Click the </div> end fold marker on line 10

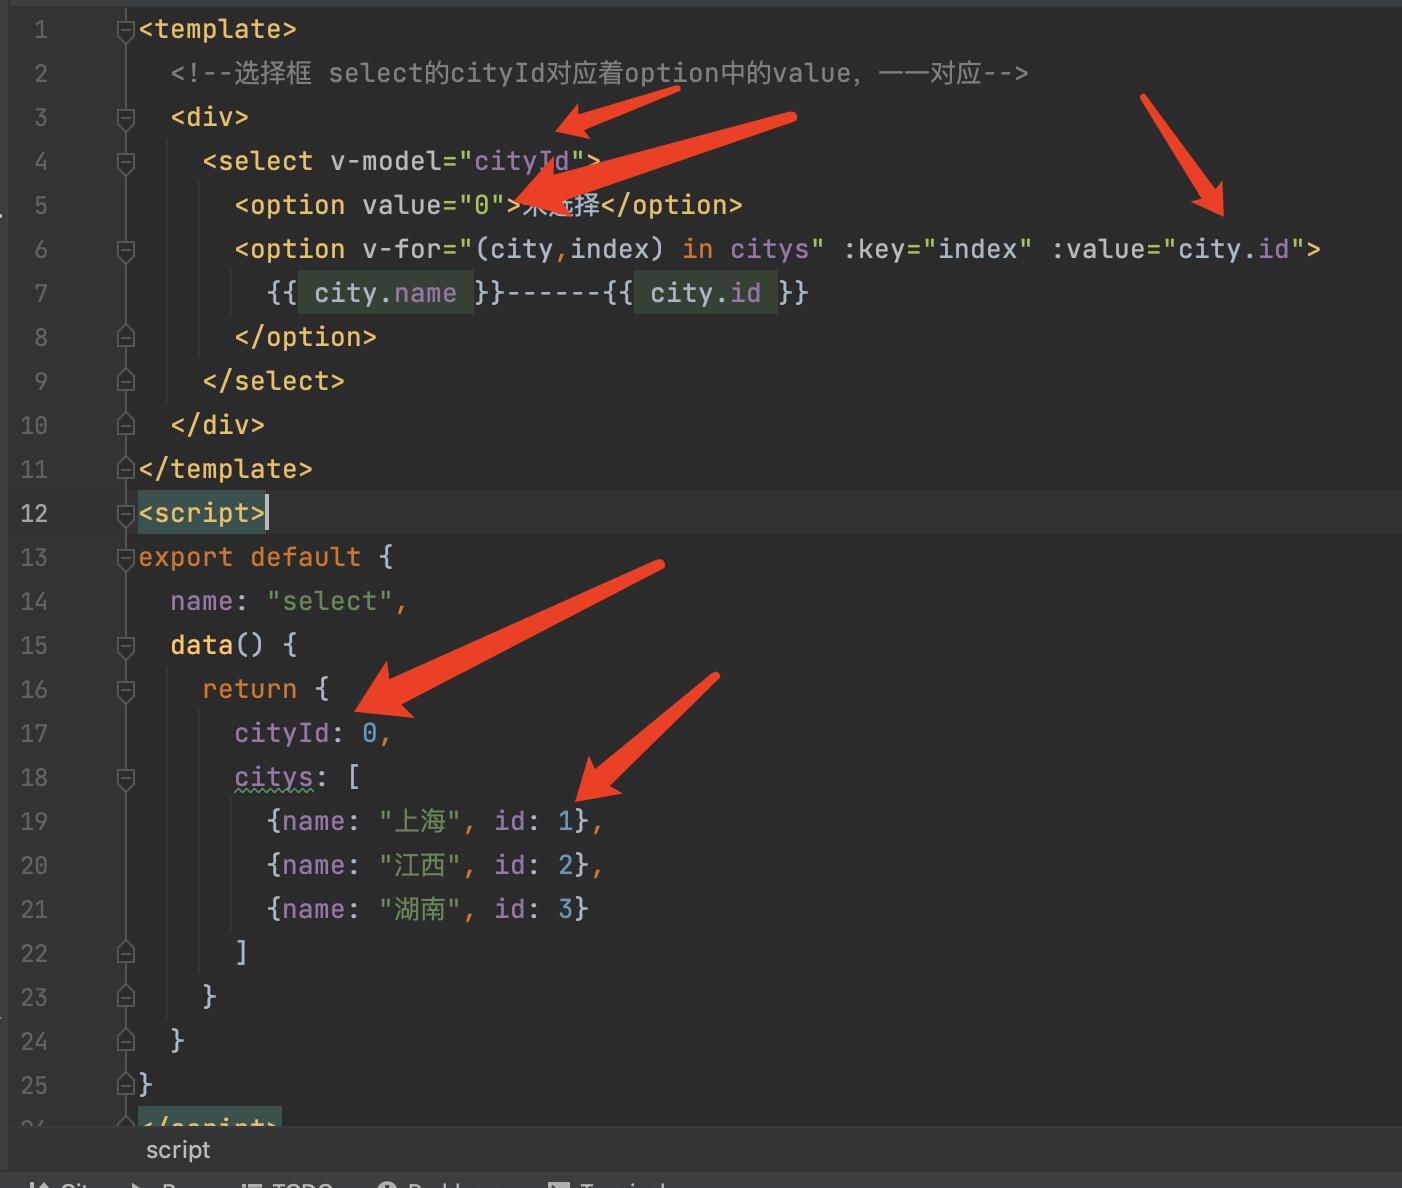click(x=125, y=425)
